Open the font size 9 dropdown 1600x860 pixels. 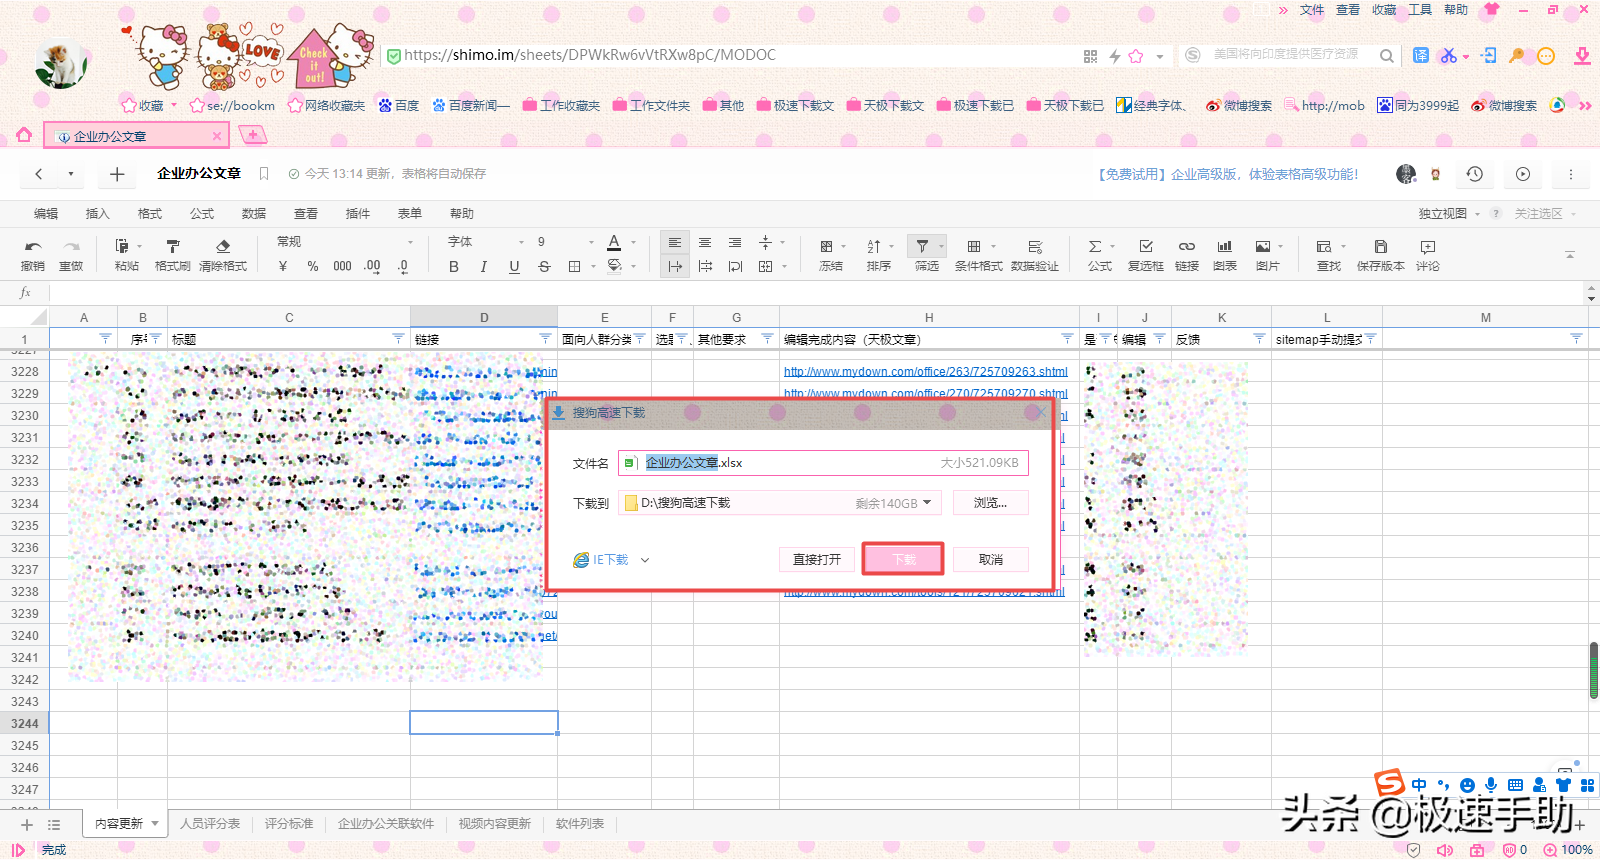click(566, 242)
